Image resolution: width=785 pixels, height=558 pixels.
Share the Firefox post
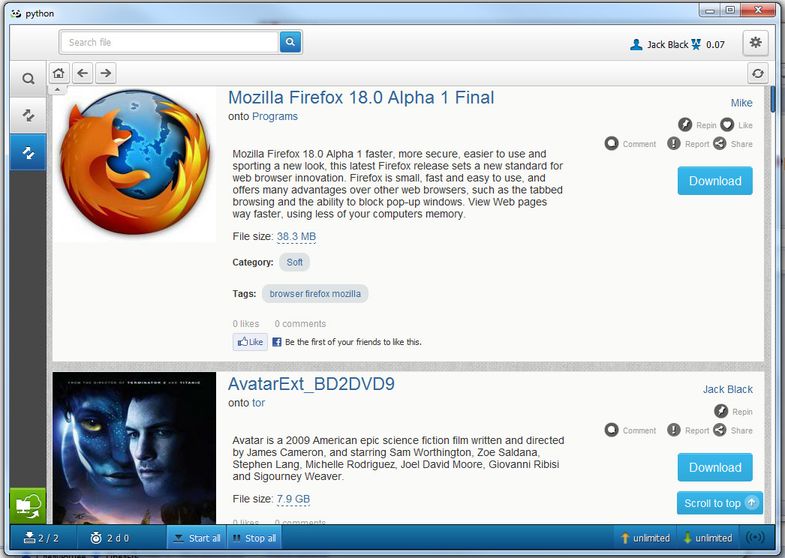[x=733, y=144]
